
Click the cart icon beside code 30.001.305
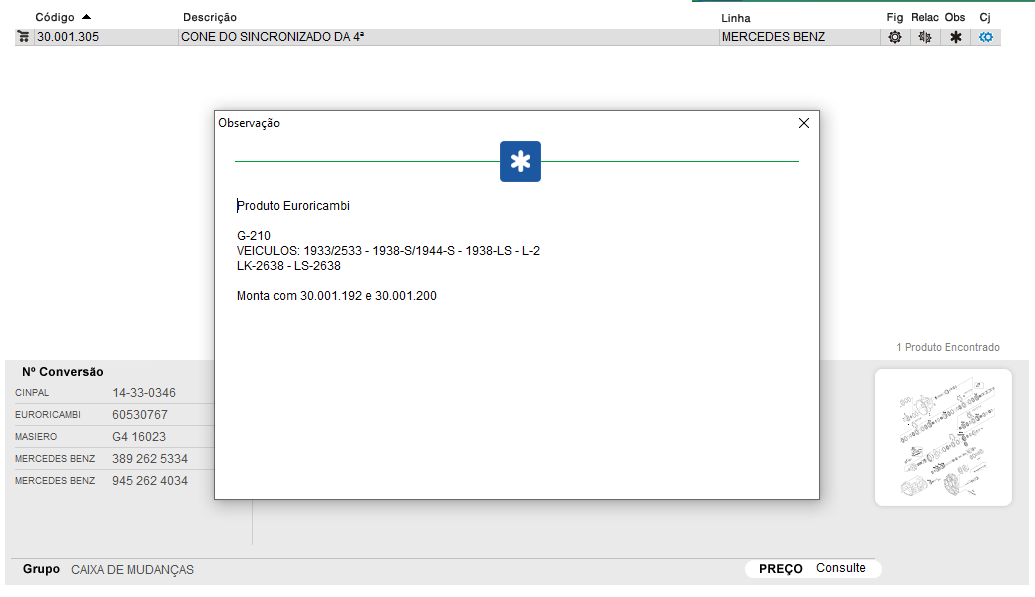tap(23, 37)
